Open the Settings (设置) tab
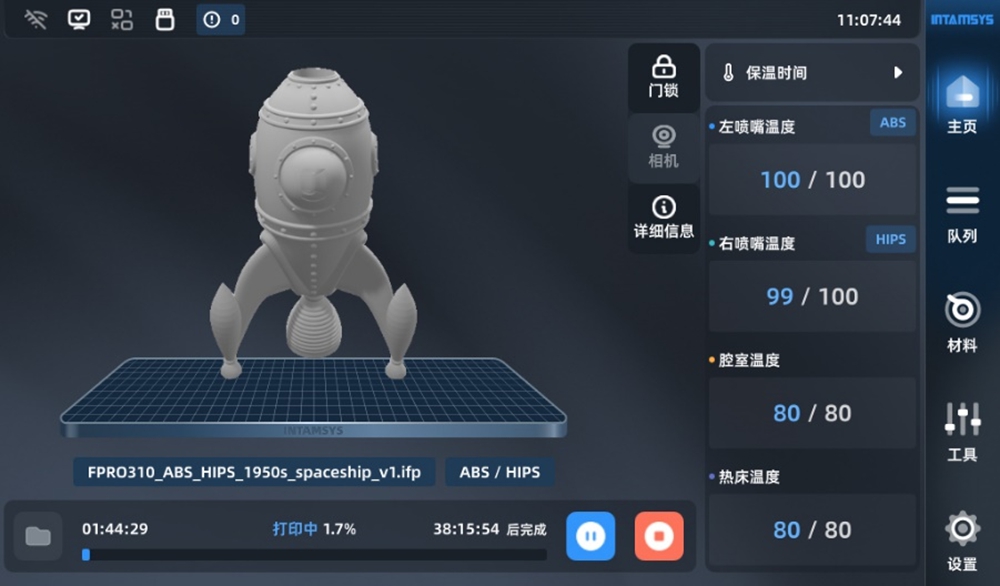 962,541
